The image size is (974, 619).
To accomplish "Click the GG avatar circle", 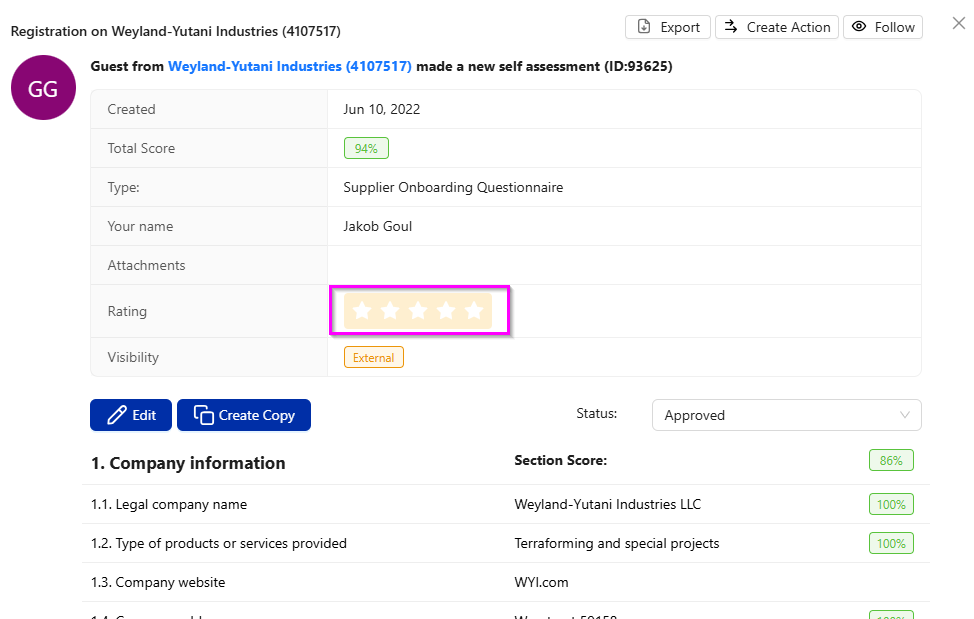I will click(x=43, y=88).
